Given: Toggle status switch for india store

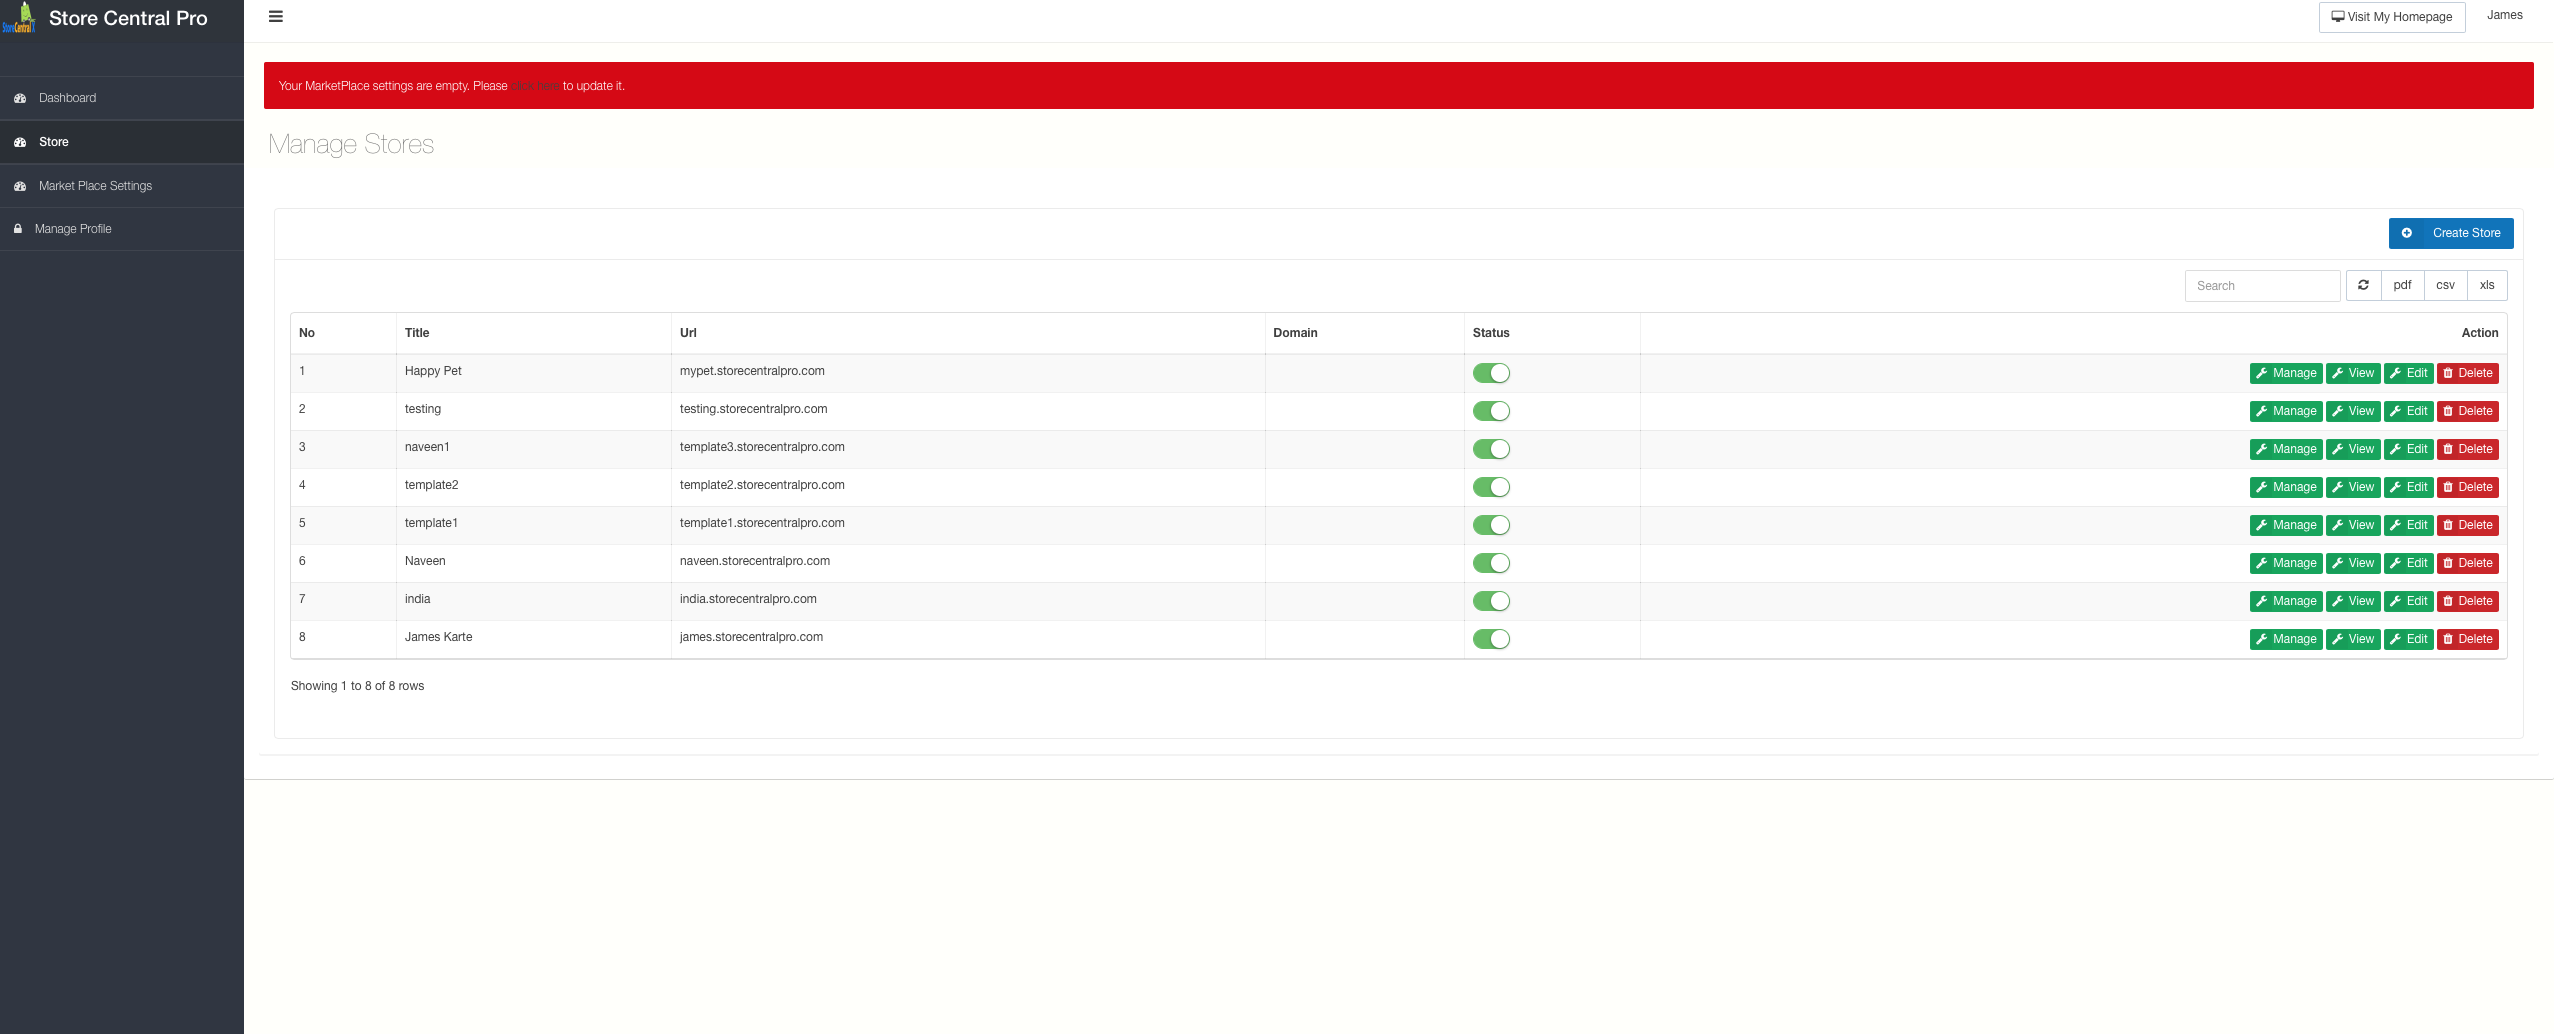Looking at the screenshot, I should [x=1491, y=601].
